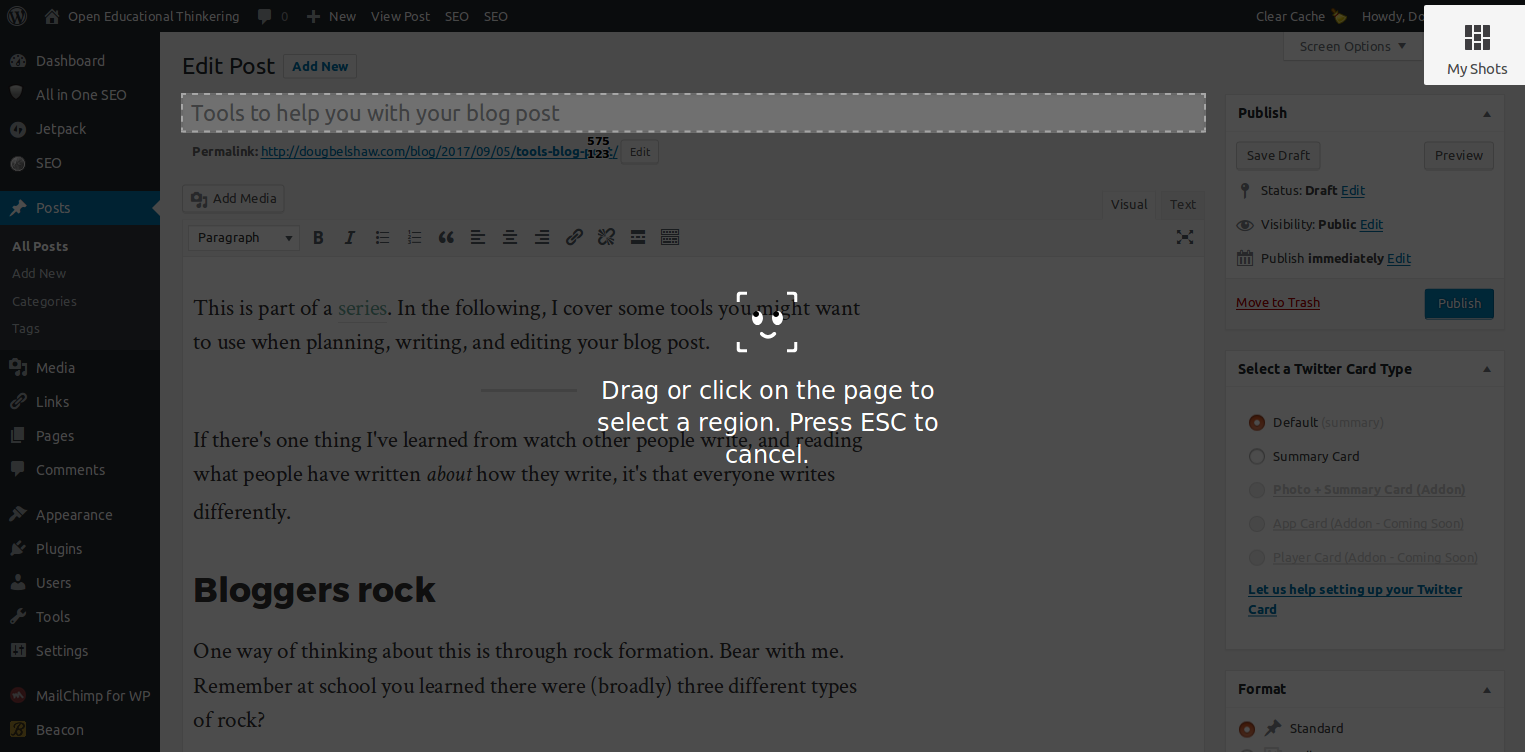Image resolution: width=1525 pixels, height=752 pixels.
Task: Enter distraction-free writing mode
Action: (1184, 237)
